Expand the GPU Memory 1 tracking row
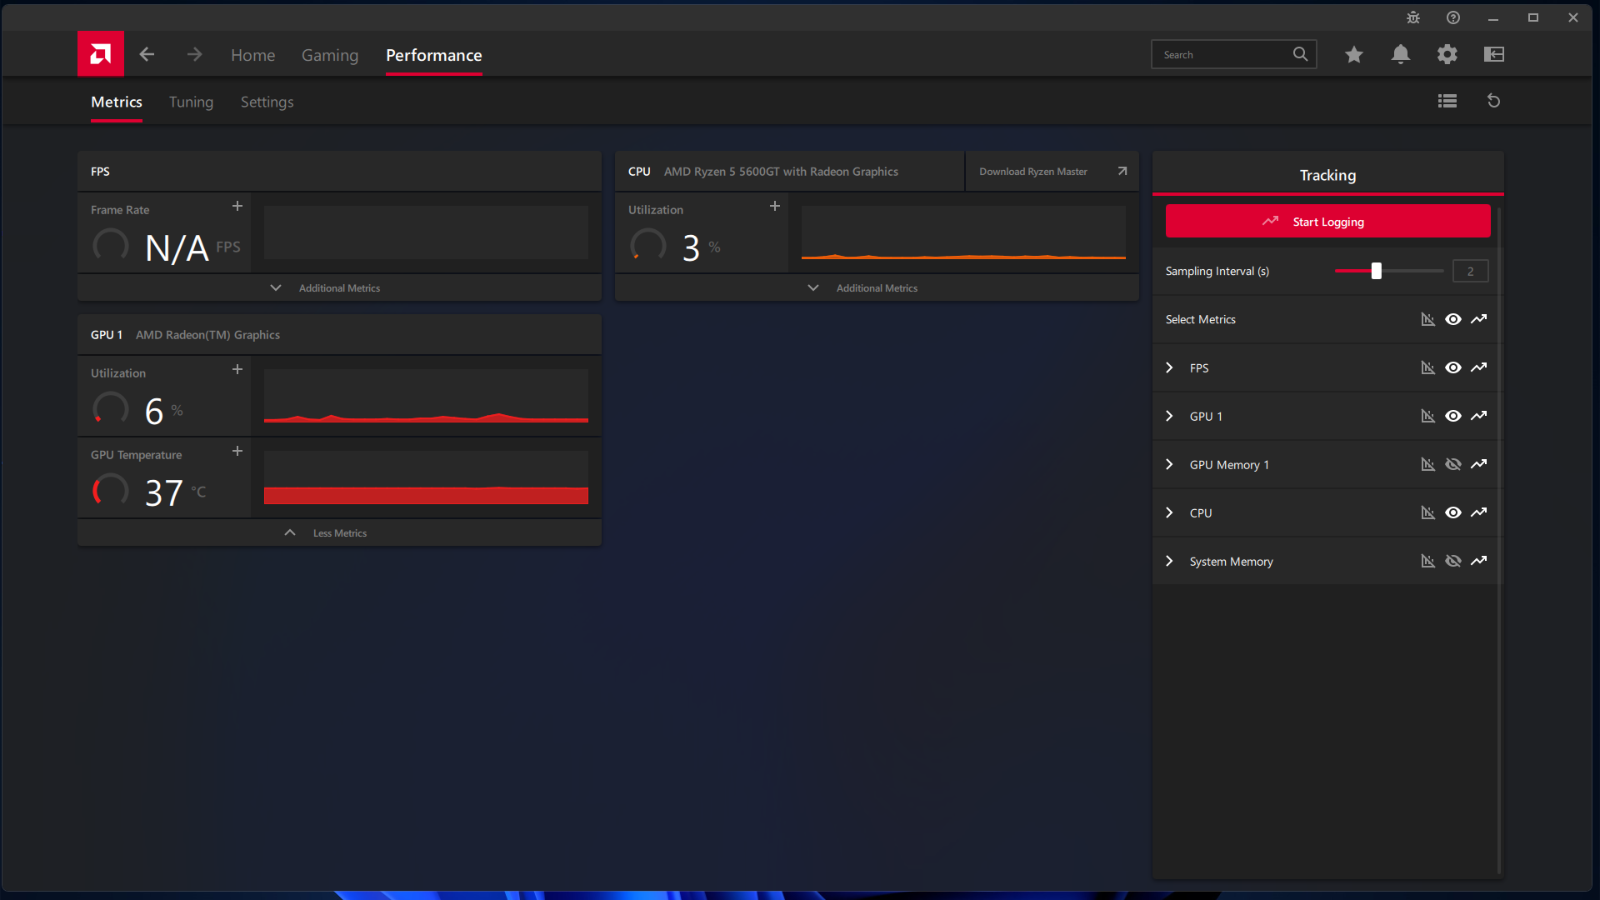Image resolution: width=1600 pixels, height=900 pixels. (1169, 464)
